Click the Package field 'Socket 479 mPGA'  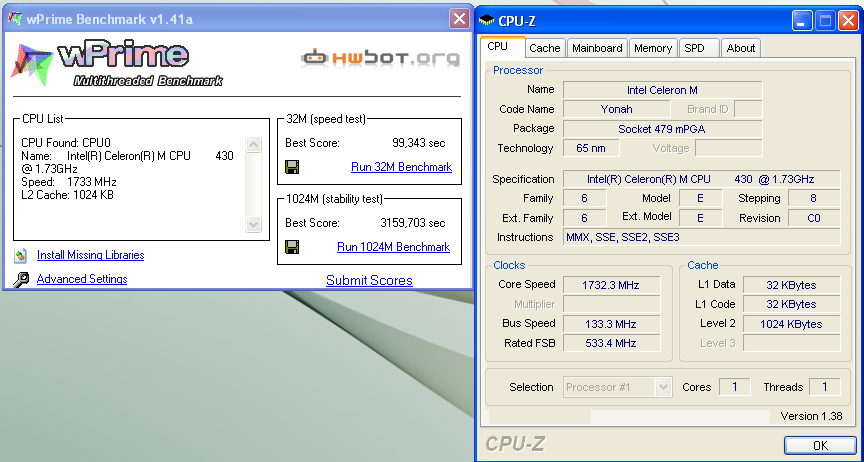point(662,129)
